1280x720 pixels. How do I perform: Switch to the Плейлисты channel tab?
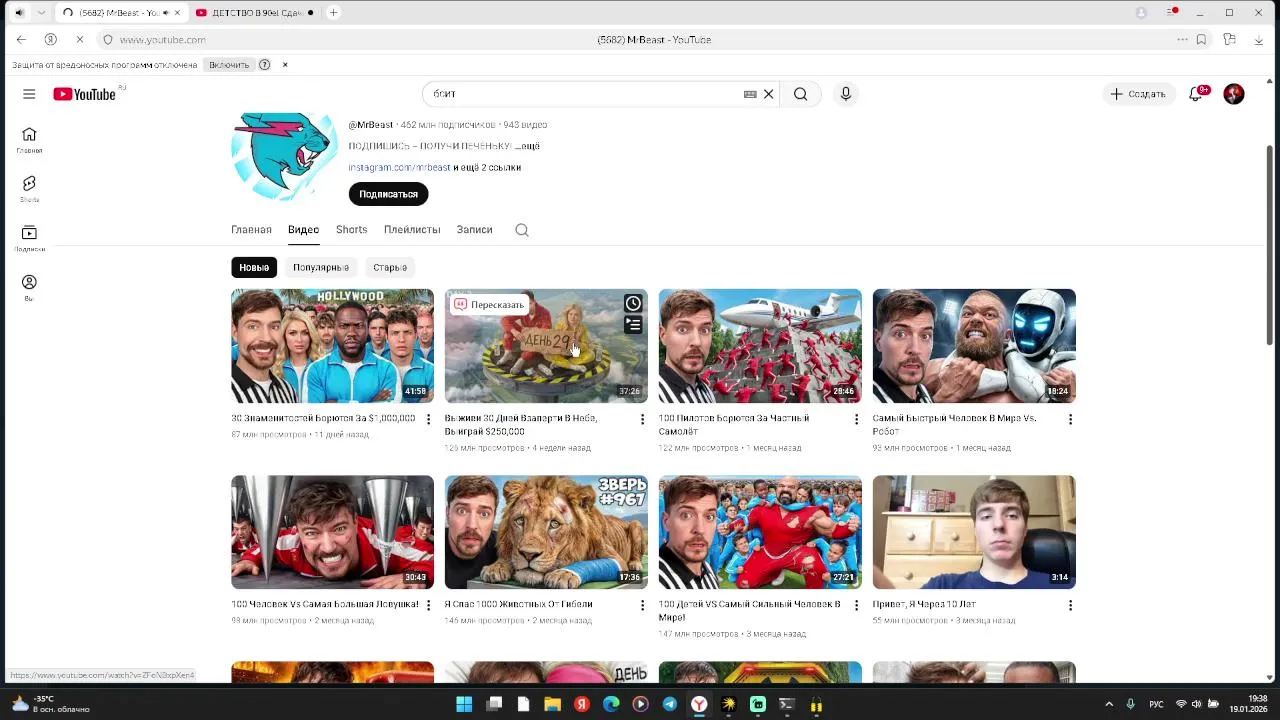412,230
